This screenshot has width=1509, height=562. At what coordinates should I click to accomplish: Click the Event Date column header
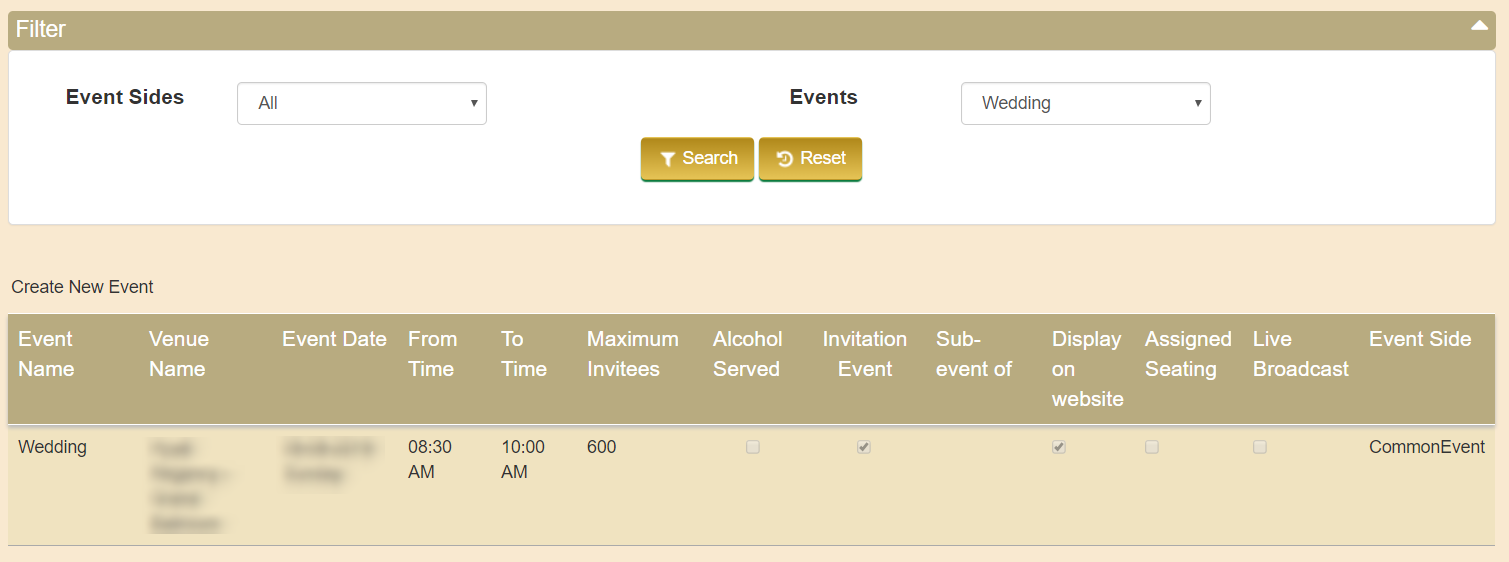pyautogui.click(x=334, y=339)
